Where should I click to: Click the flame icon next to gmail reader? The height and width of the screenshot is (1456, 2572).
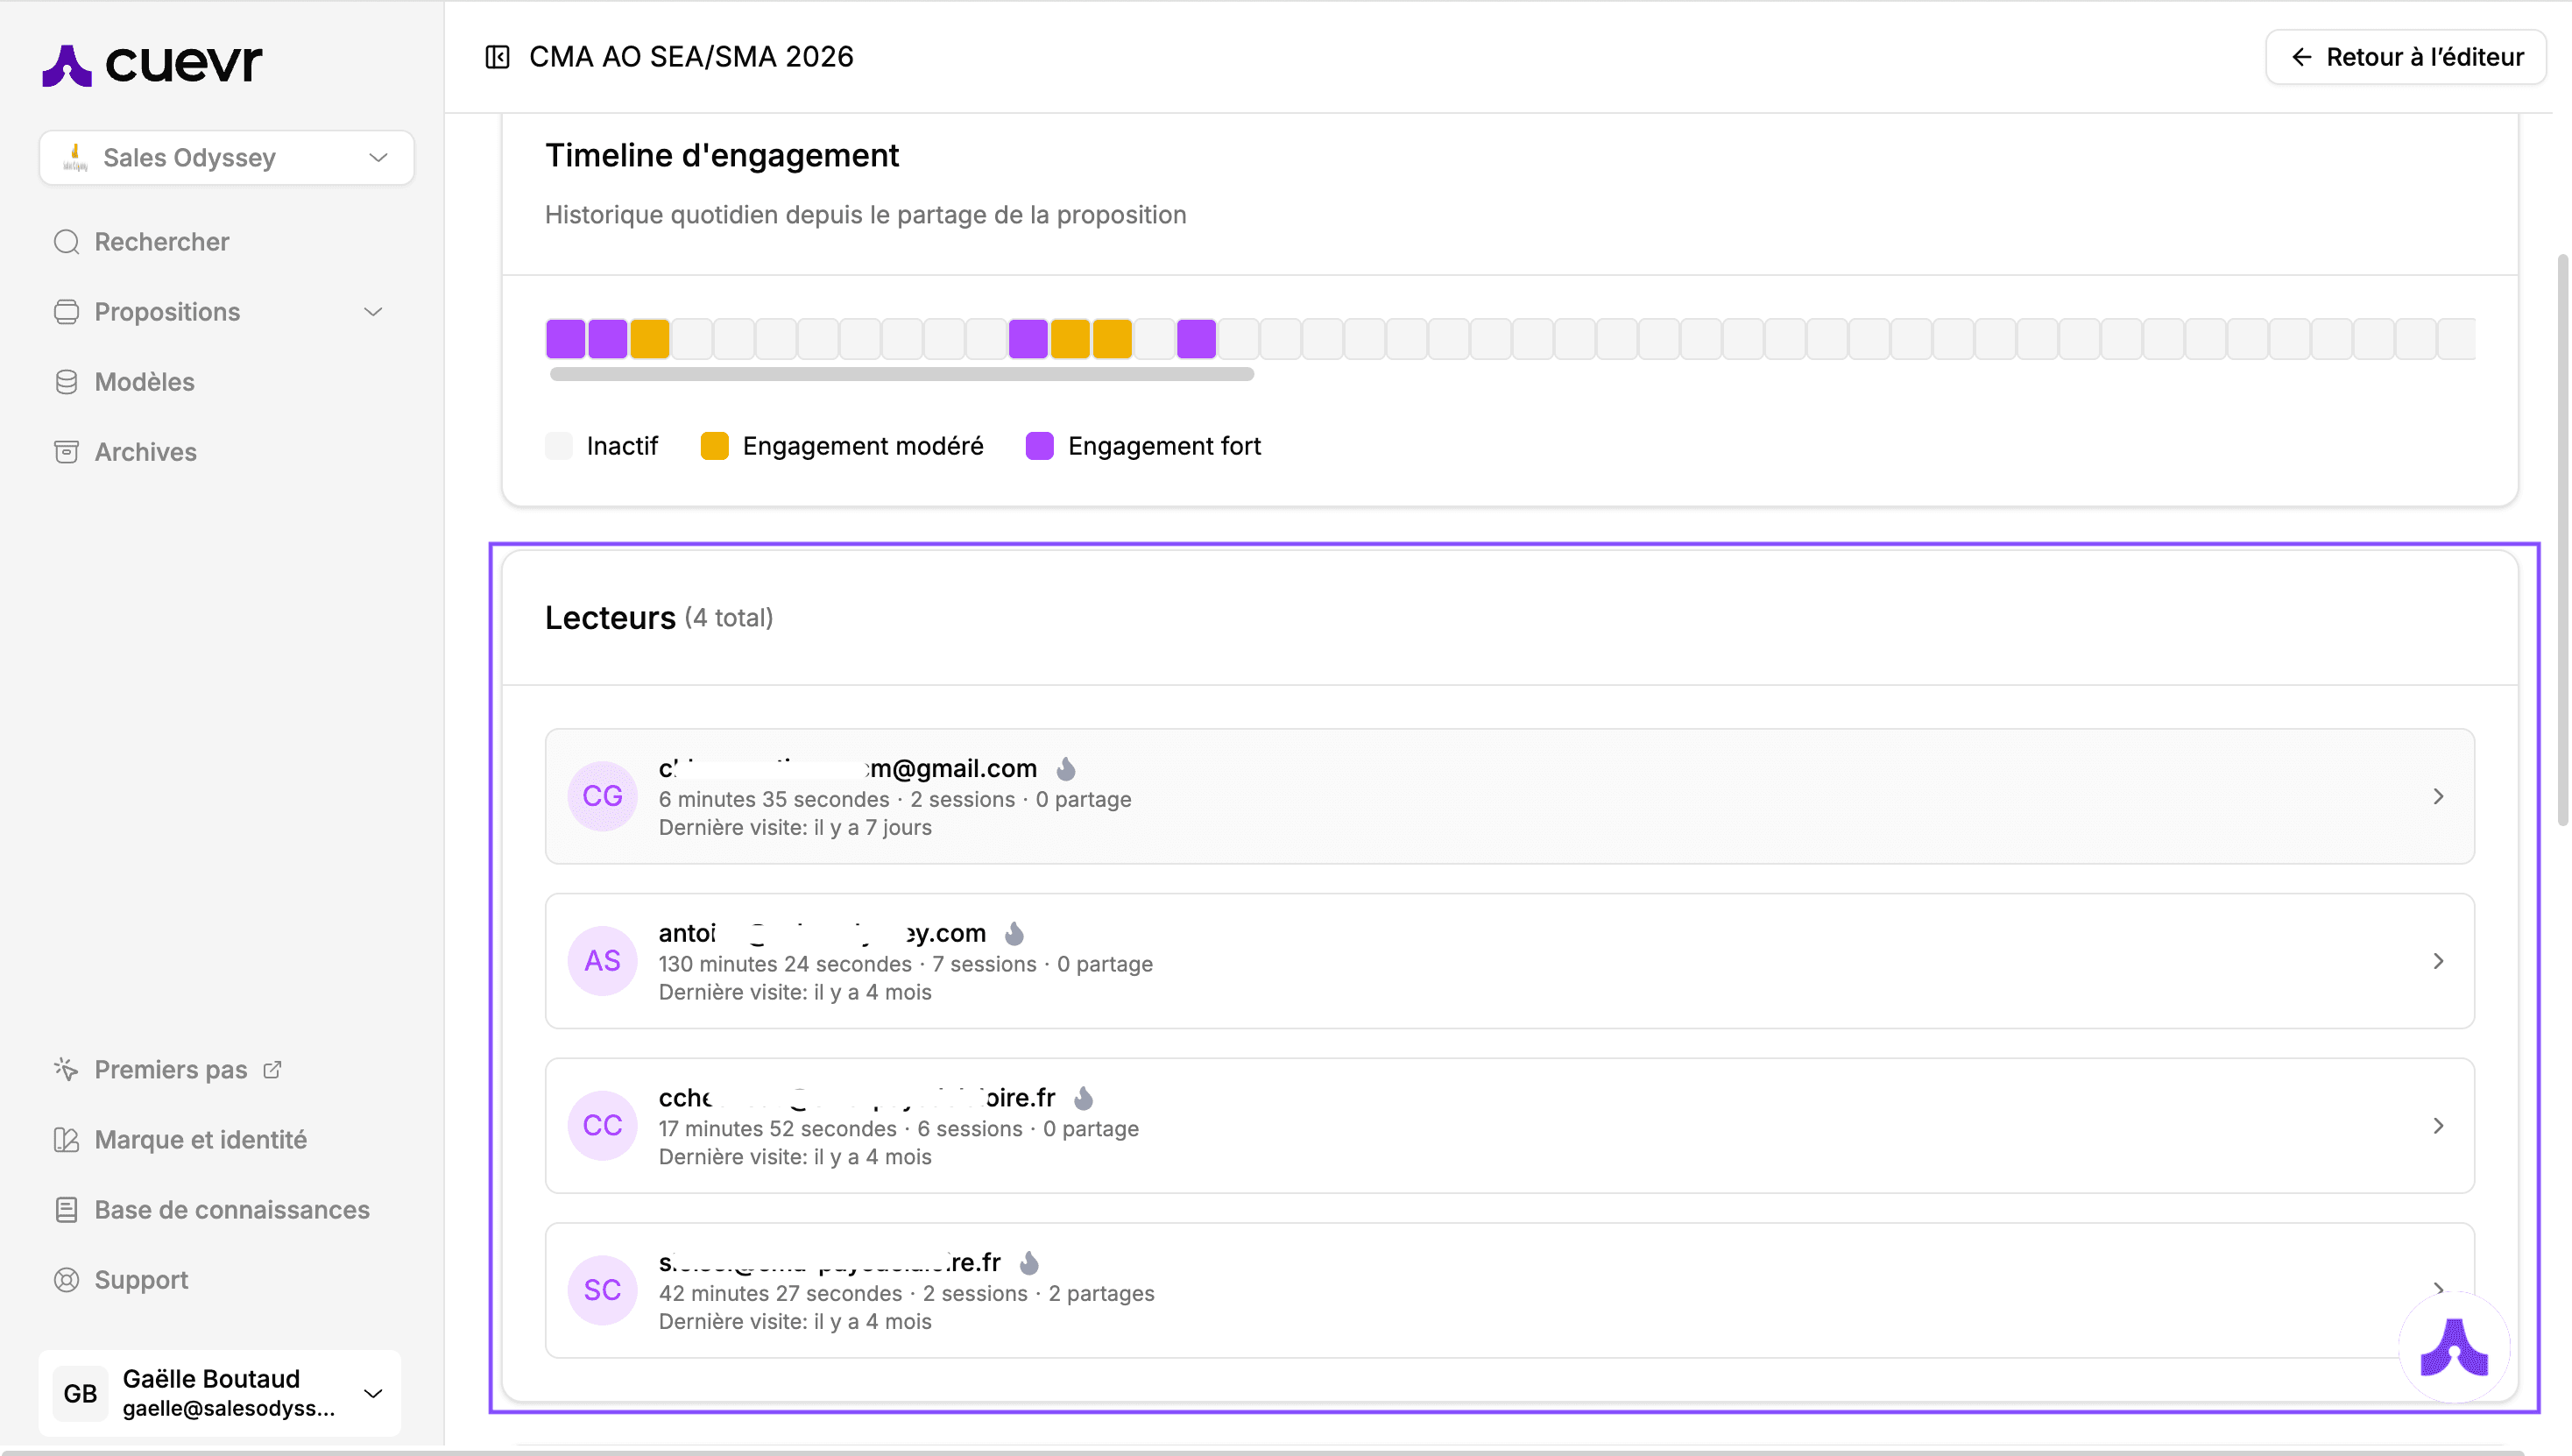pos(1066,768)
